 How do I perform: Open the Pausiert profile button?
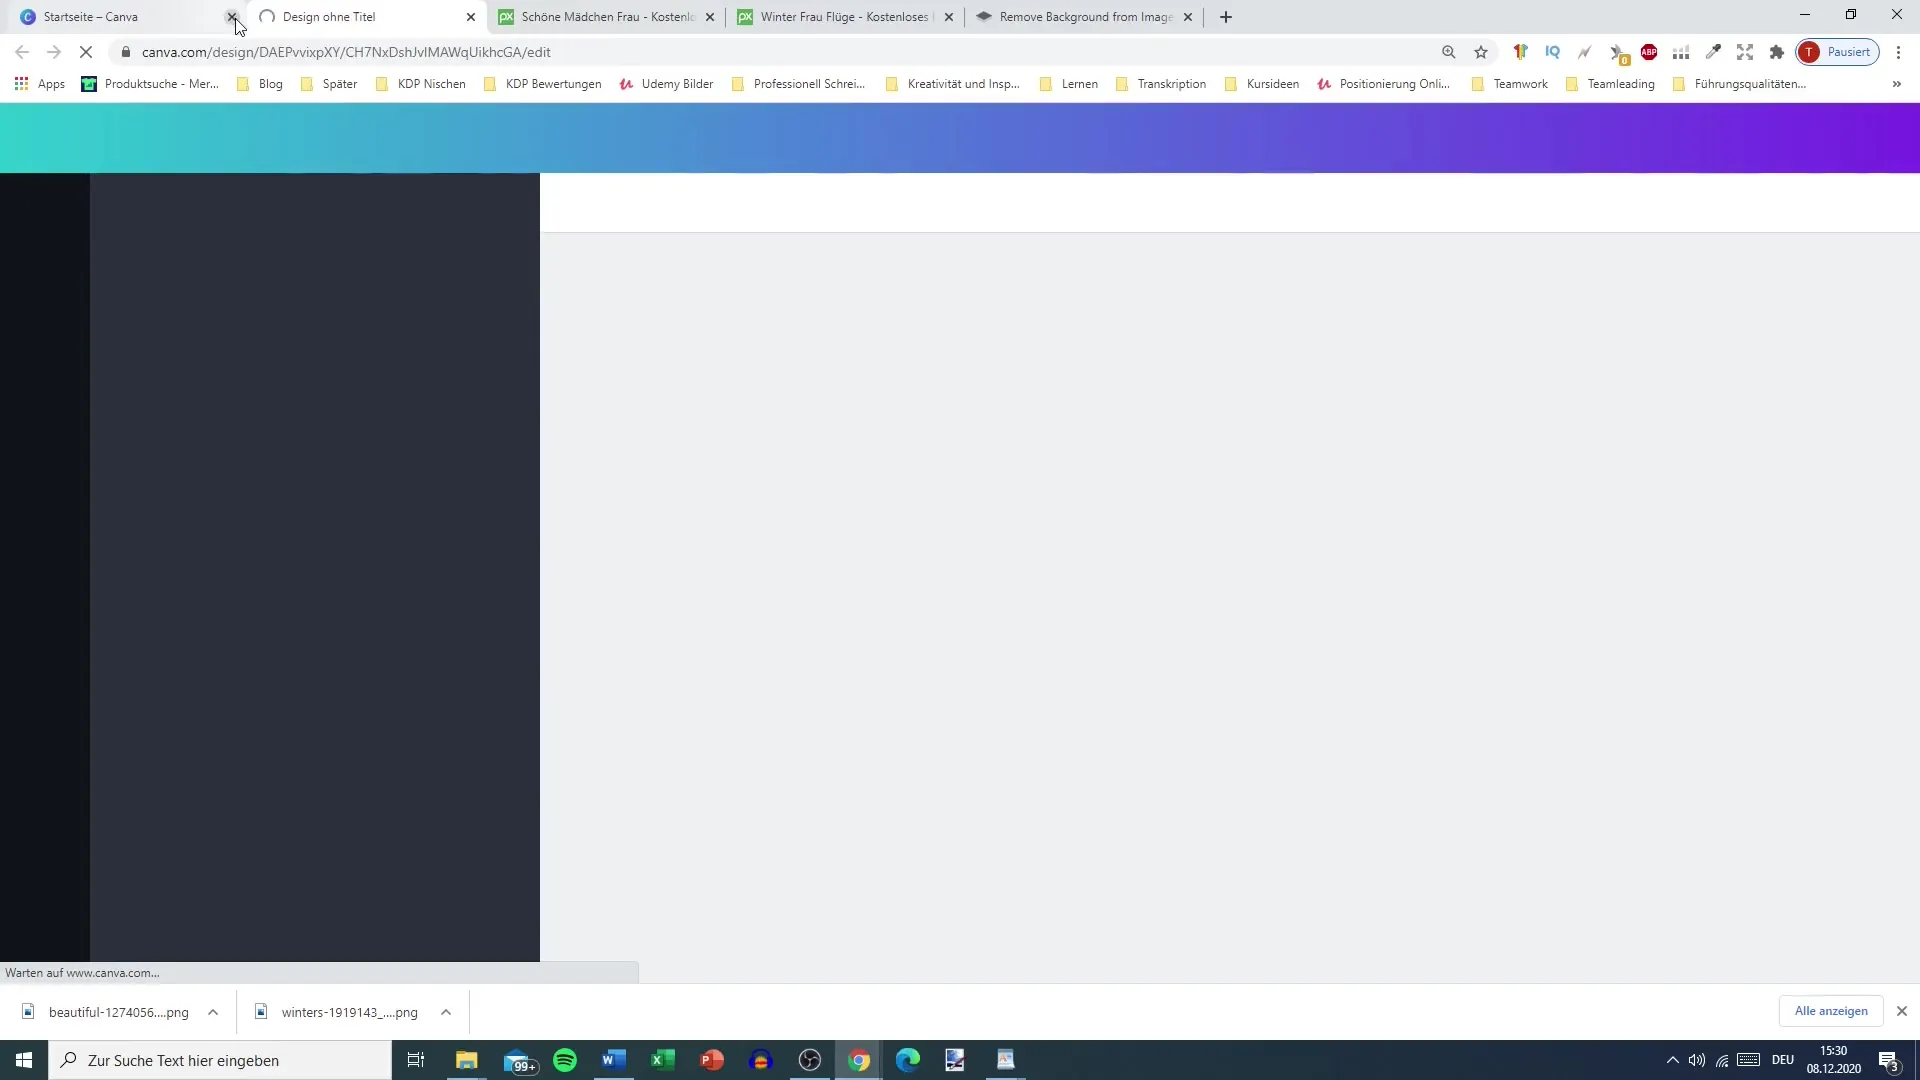point(1838,52)
